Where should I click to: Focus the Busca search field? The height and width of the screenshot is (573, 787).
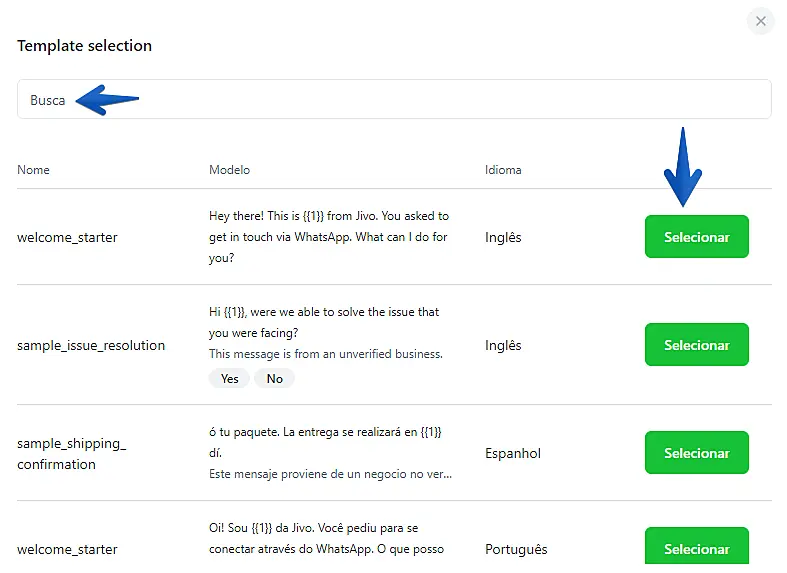click(394, 100)
